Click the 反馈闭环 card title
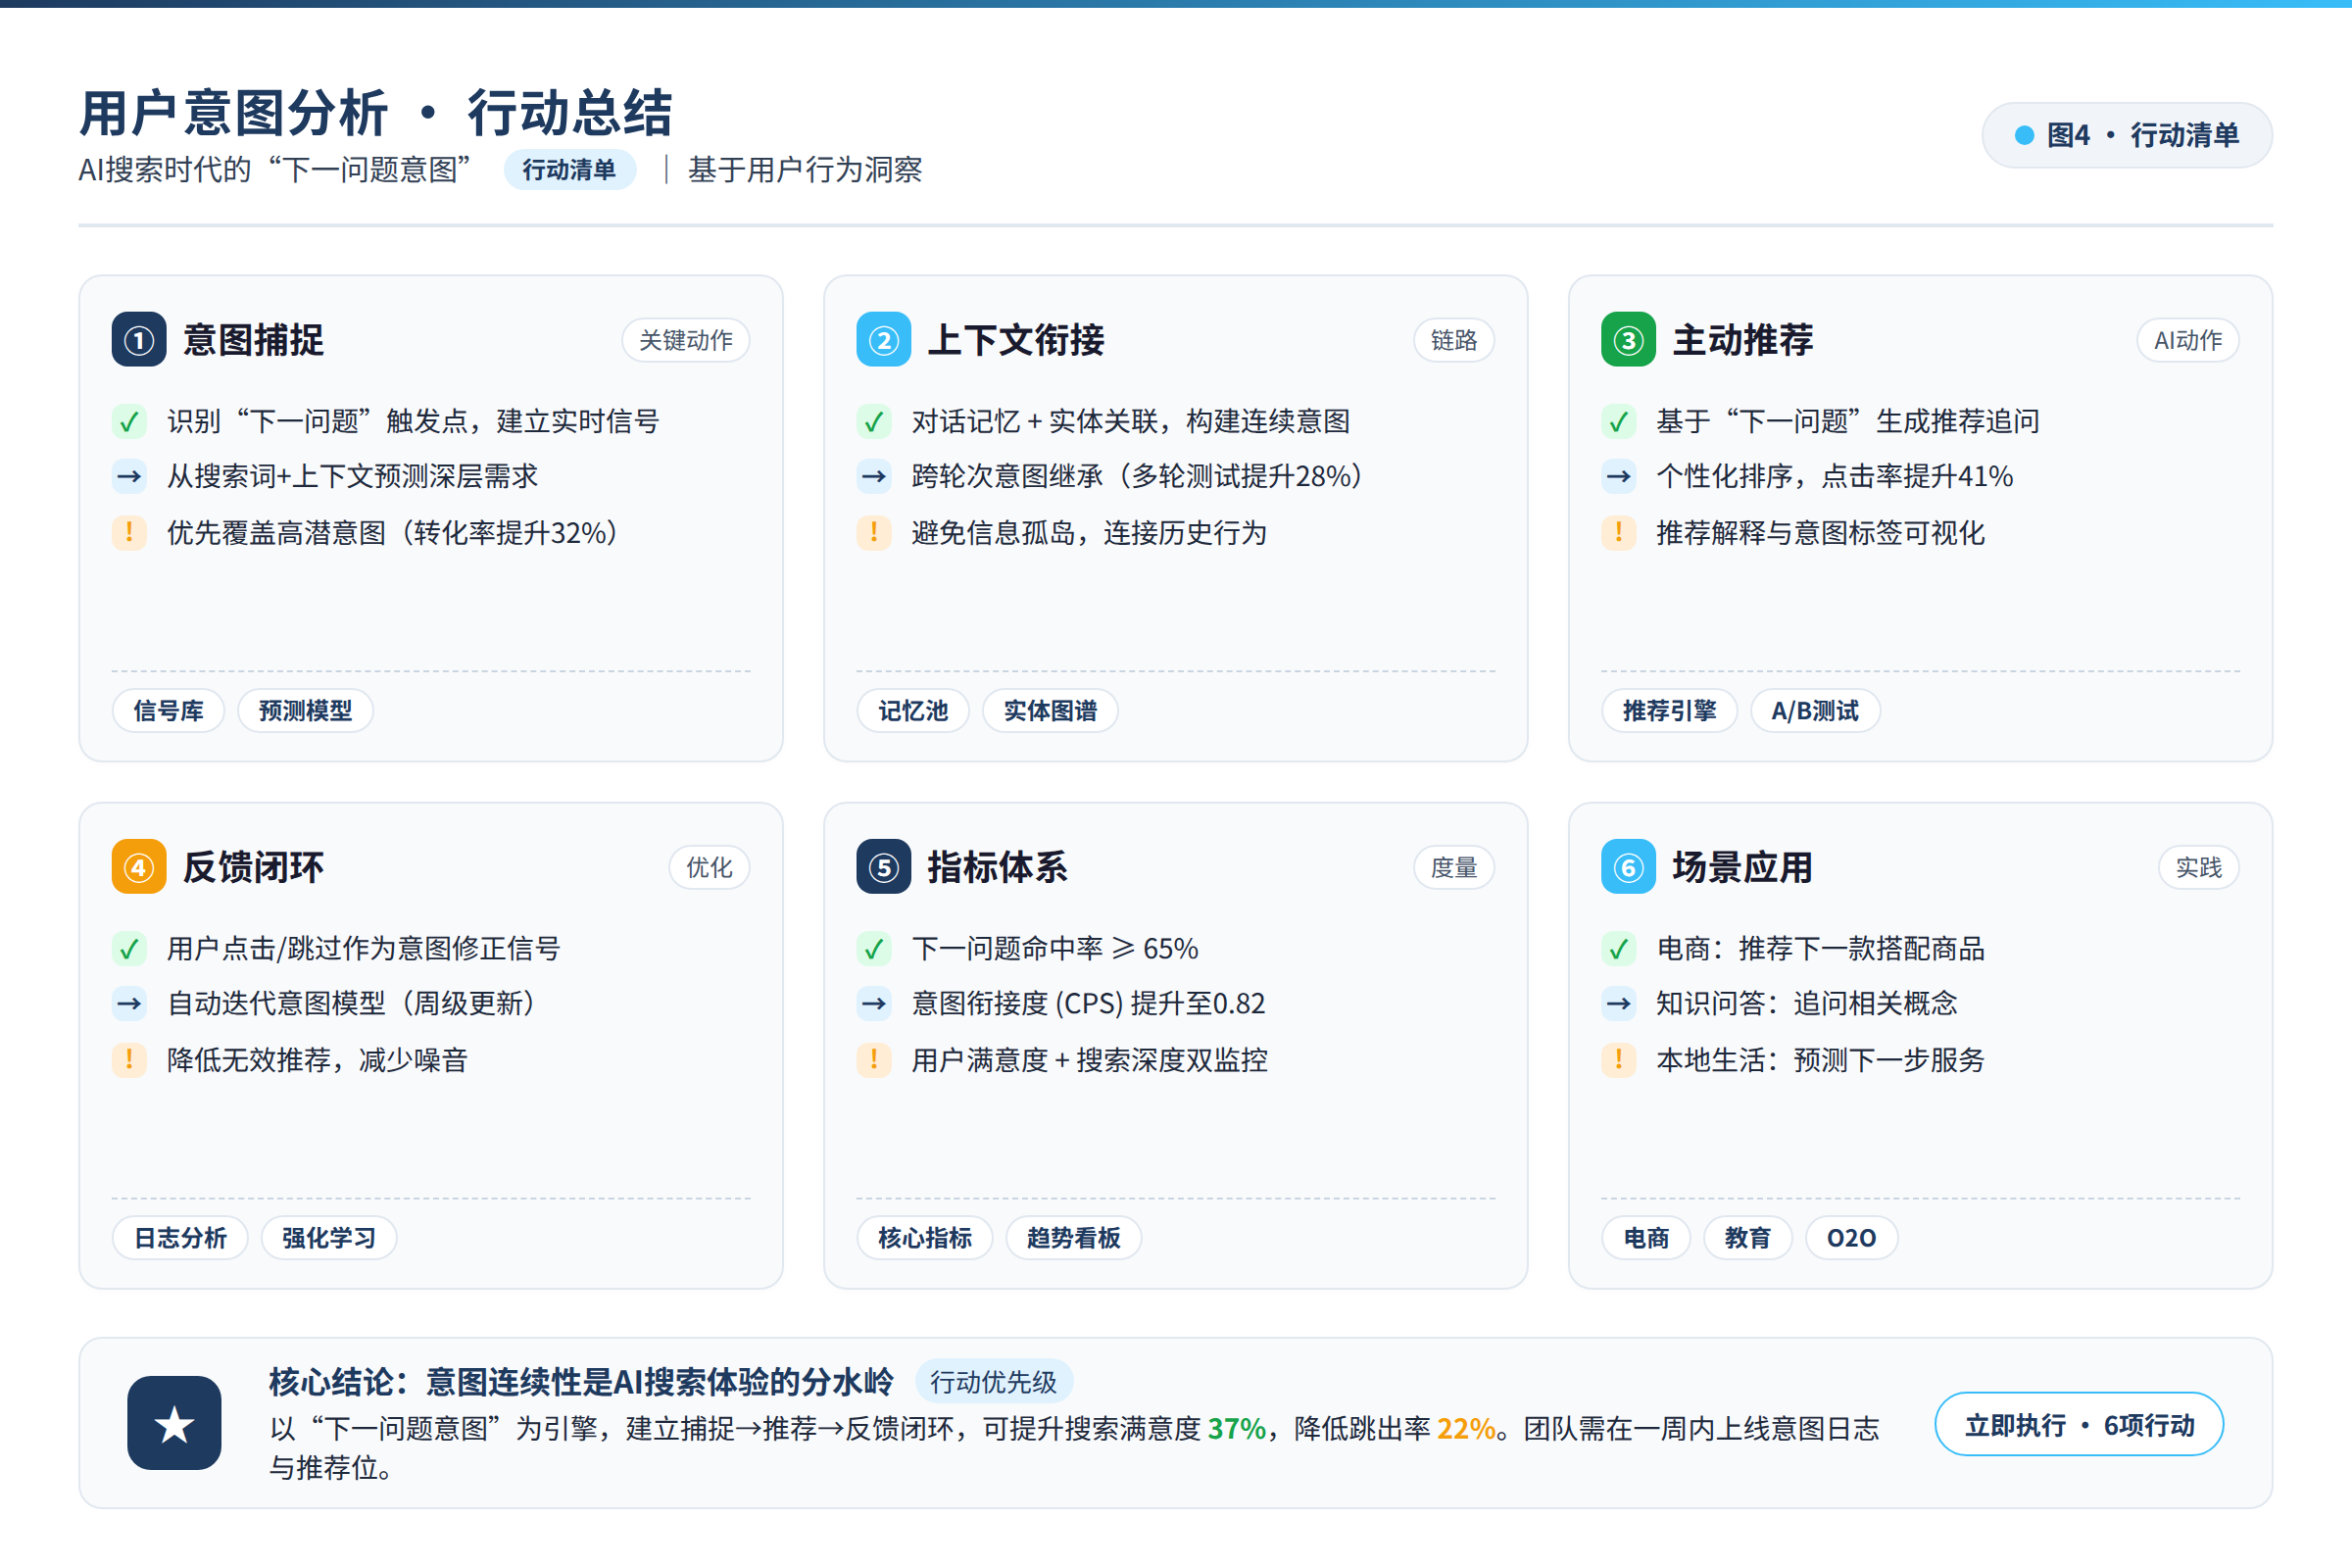This screenshot has height=1568, width=2352. coord(253,867)
